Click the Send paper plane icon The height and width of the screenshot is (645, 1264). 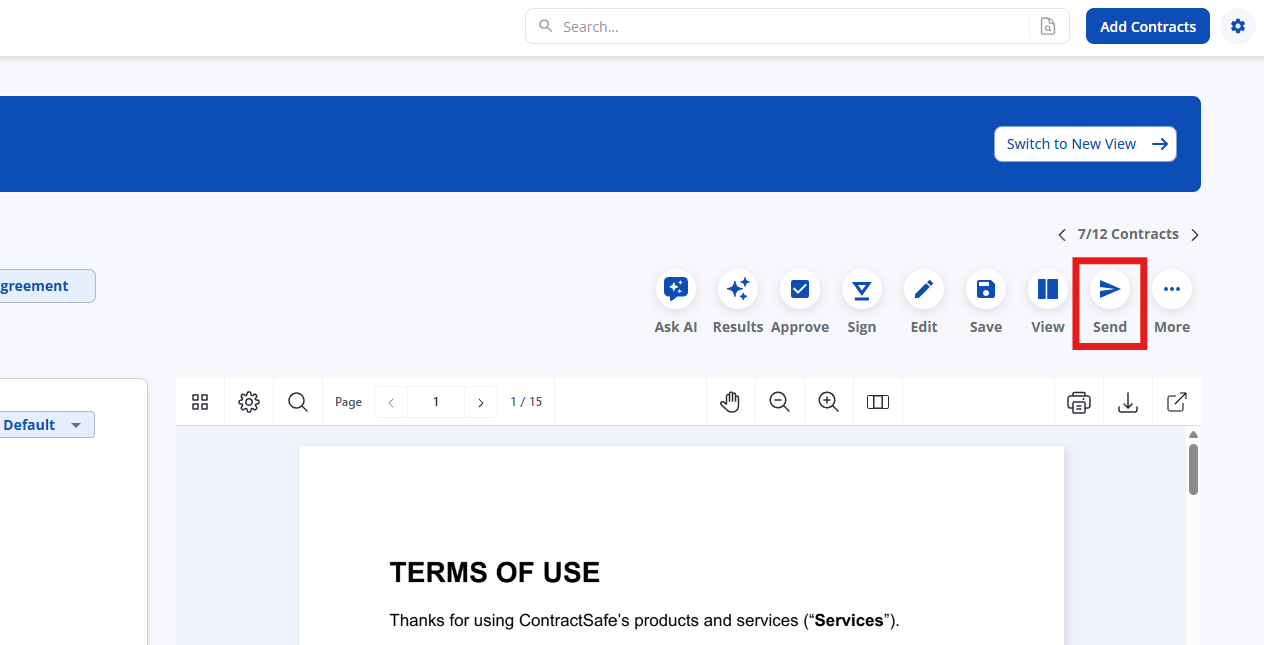(x=1110, y=289)
